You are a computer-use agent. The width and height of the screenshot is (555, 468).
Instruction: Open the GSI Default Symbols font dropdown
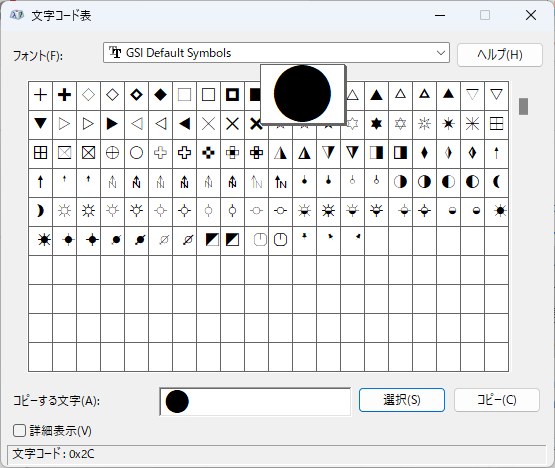pyautogui.click(x=276, y=53)
